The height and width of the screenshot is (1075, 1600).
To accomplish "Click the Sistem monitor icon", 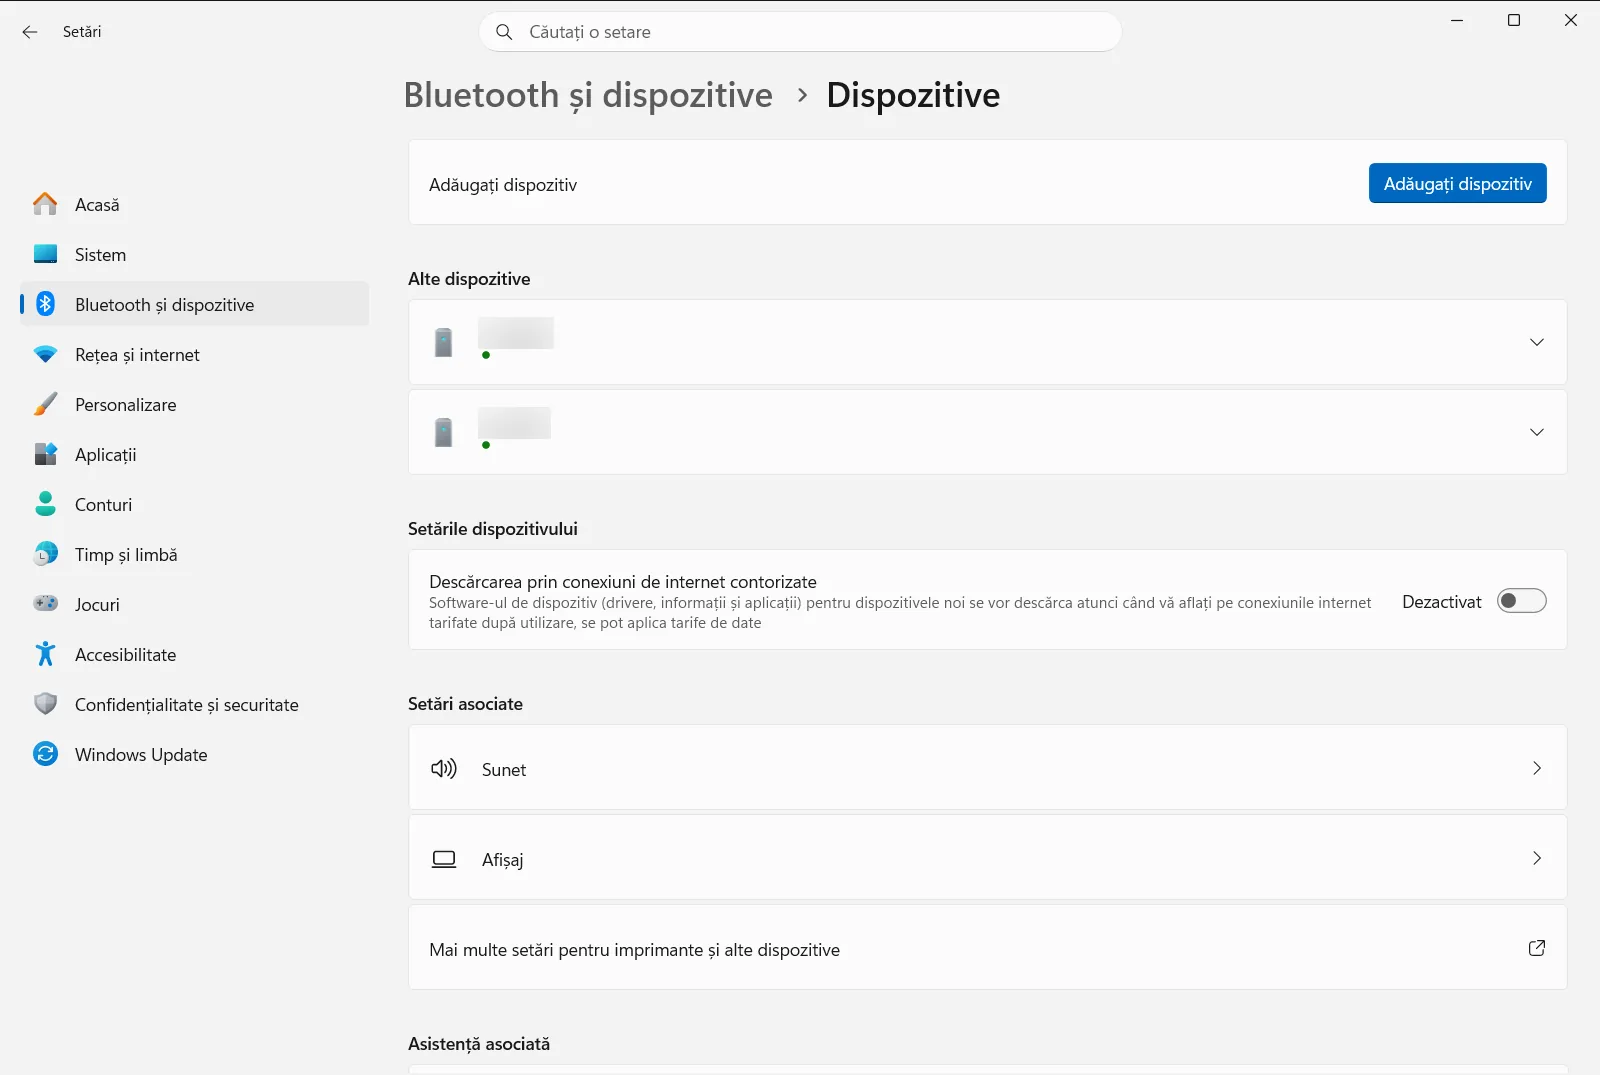I will 45,254.
